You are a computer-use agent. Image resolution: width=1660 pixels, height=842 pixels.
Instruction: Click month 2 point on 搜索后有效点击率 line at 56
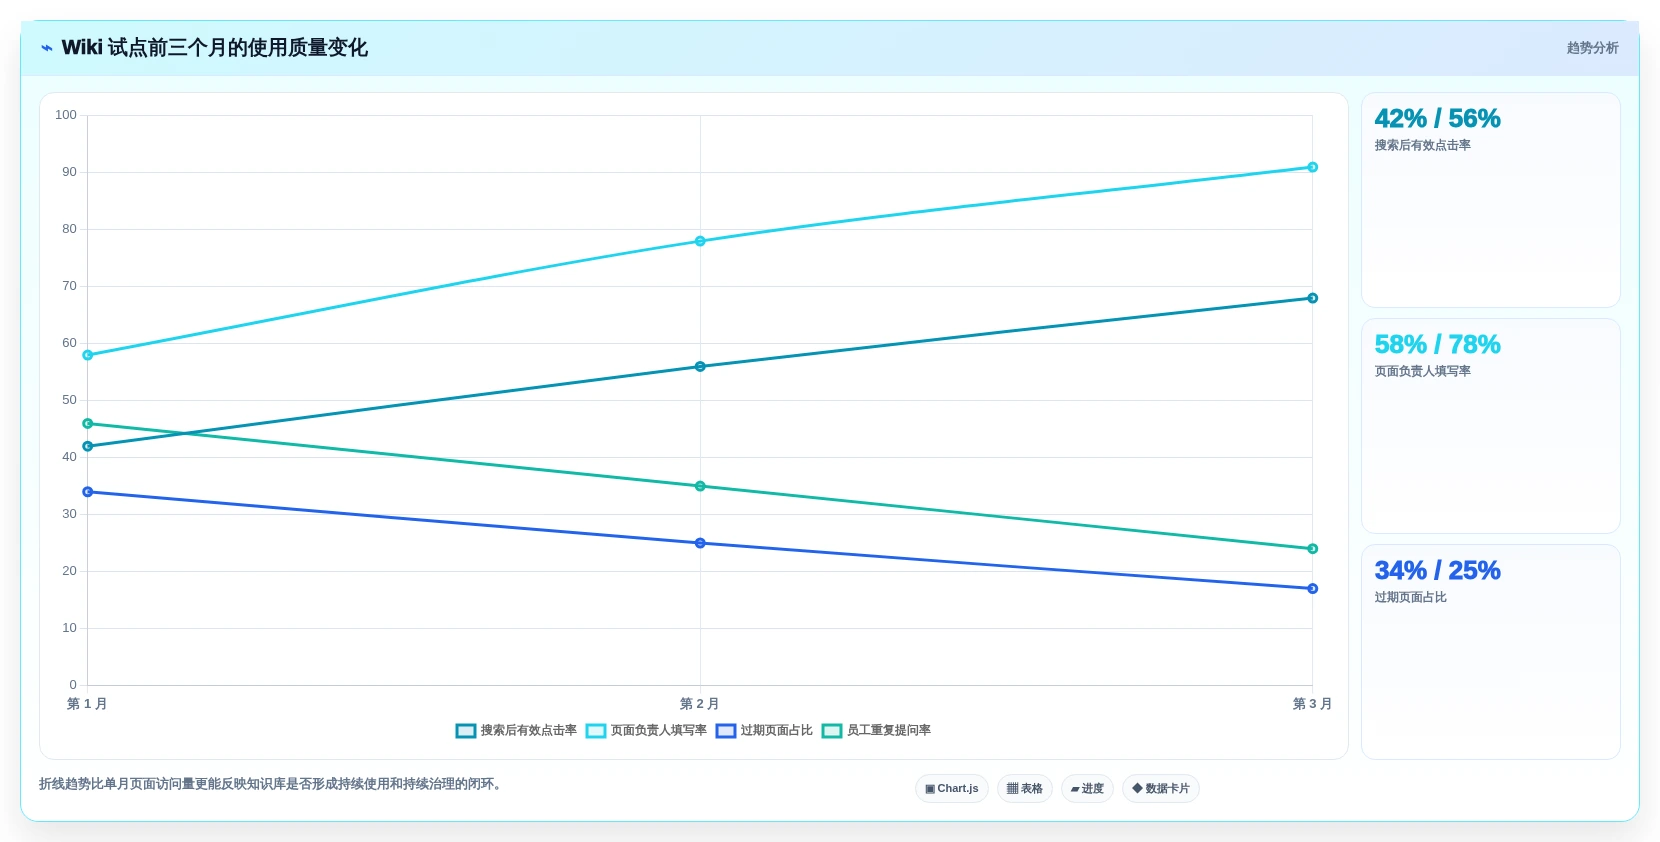coord(700,367)
